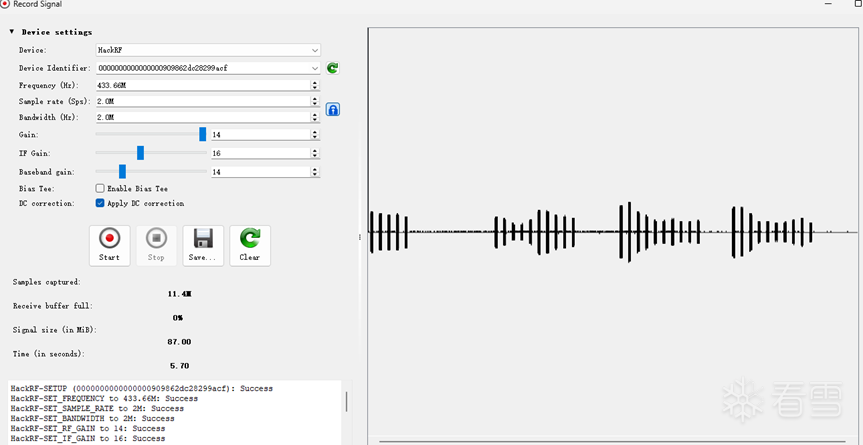Open the Device dropdown showing HackRF
This screenshot has height=445, width=863.
coord(207,50)
